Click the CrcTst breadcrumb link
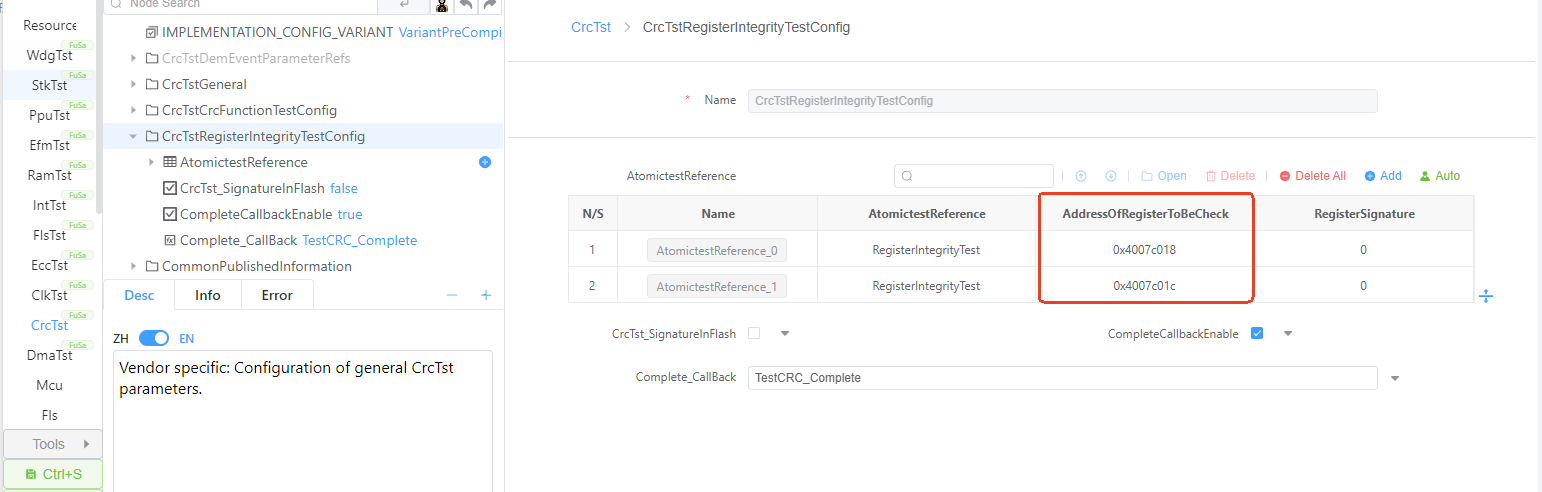The height and width of the screenshot is (492, 1542). (x=590, y=27)
